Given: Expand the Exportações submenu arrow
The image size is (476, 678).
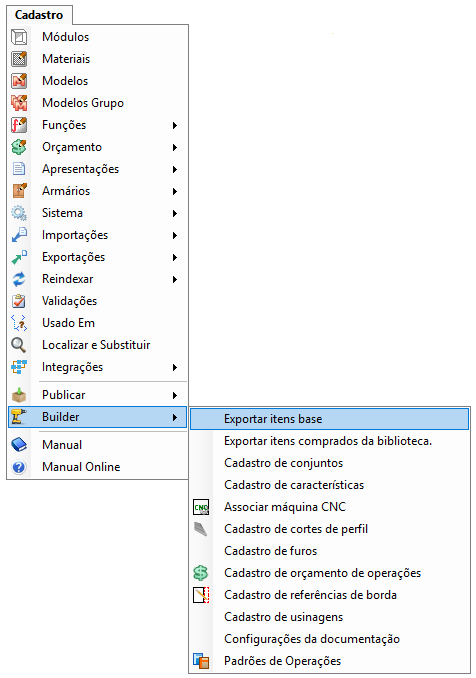Looking at the screenshot, I should (x=175, y=257).
